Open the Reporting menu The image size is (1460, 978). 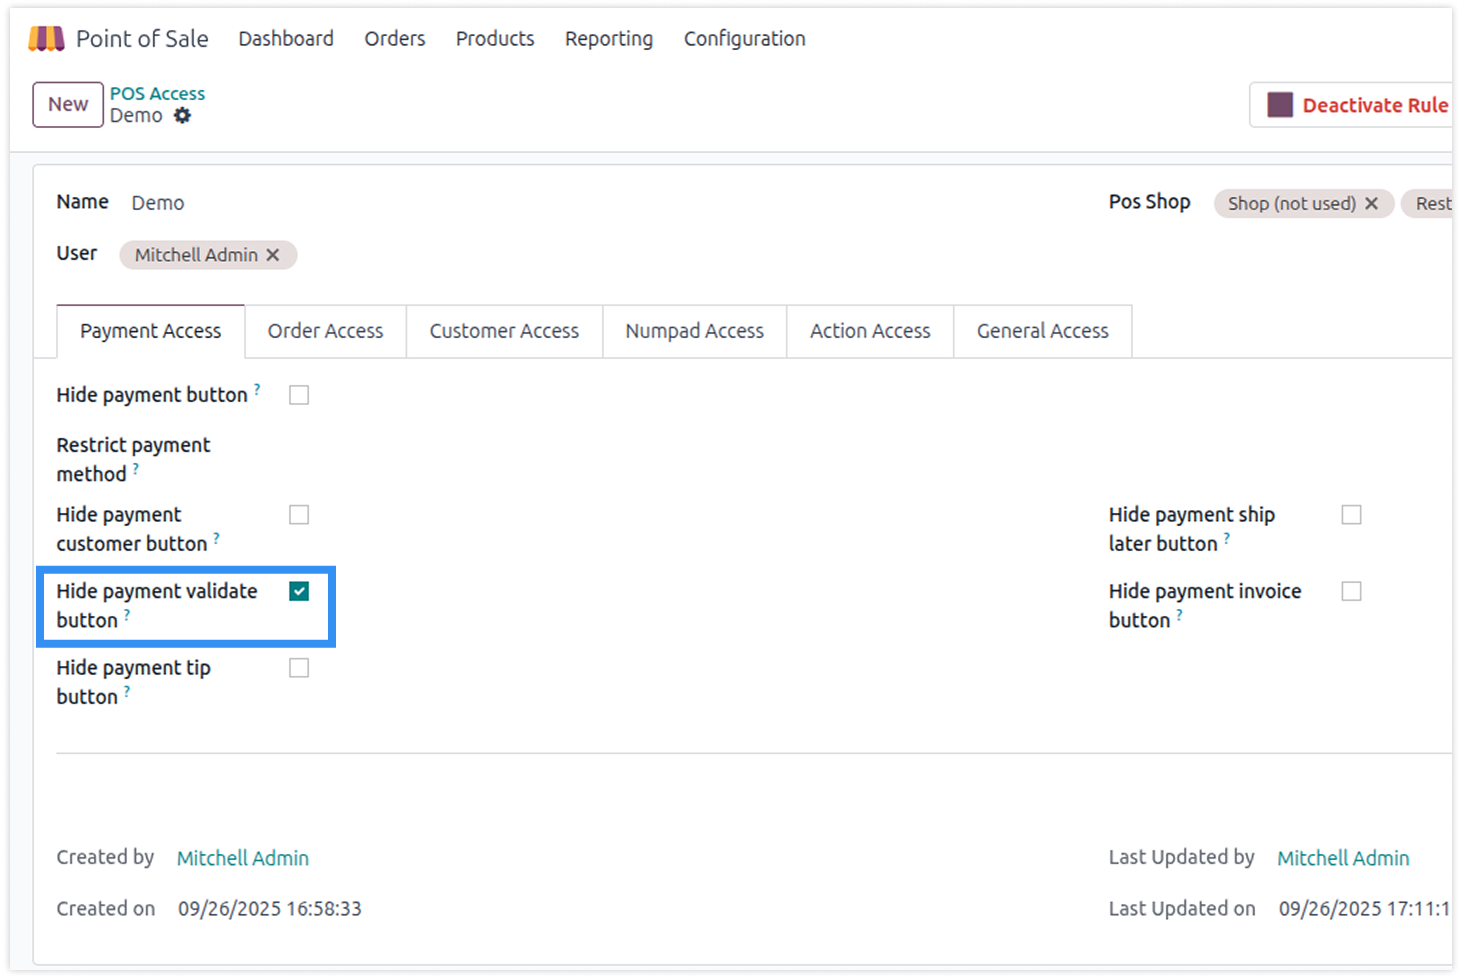tap(608, 39)
